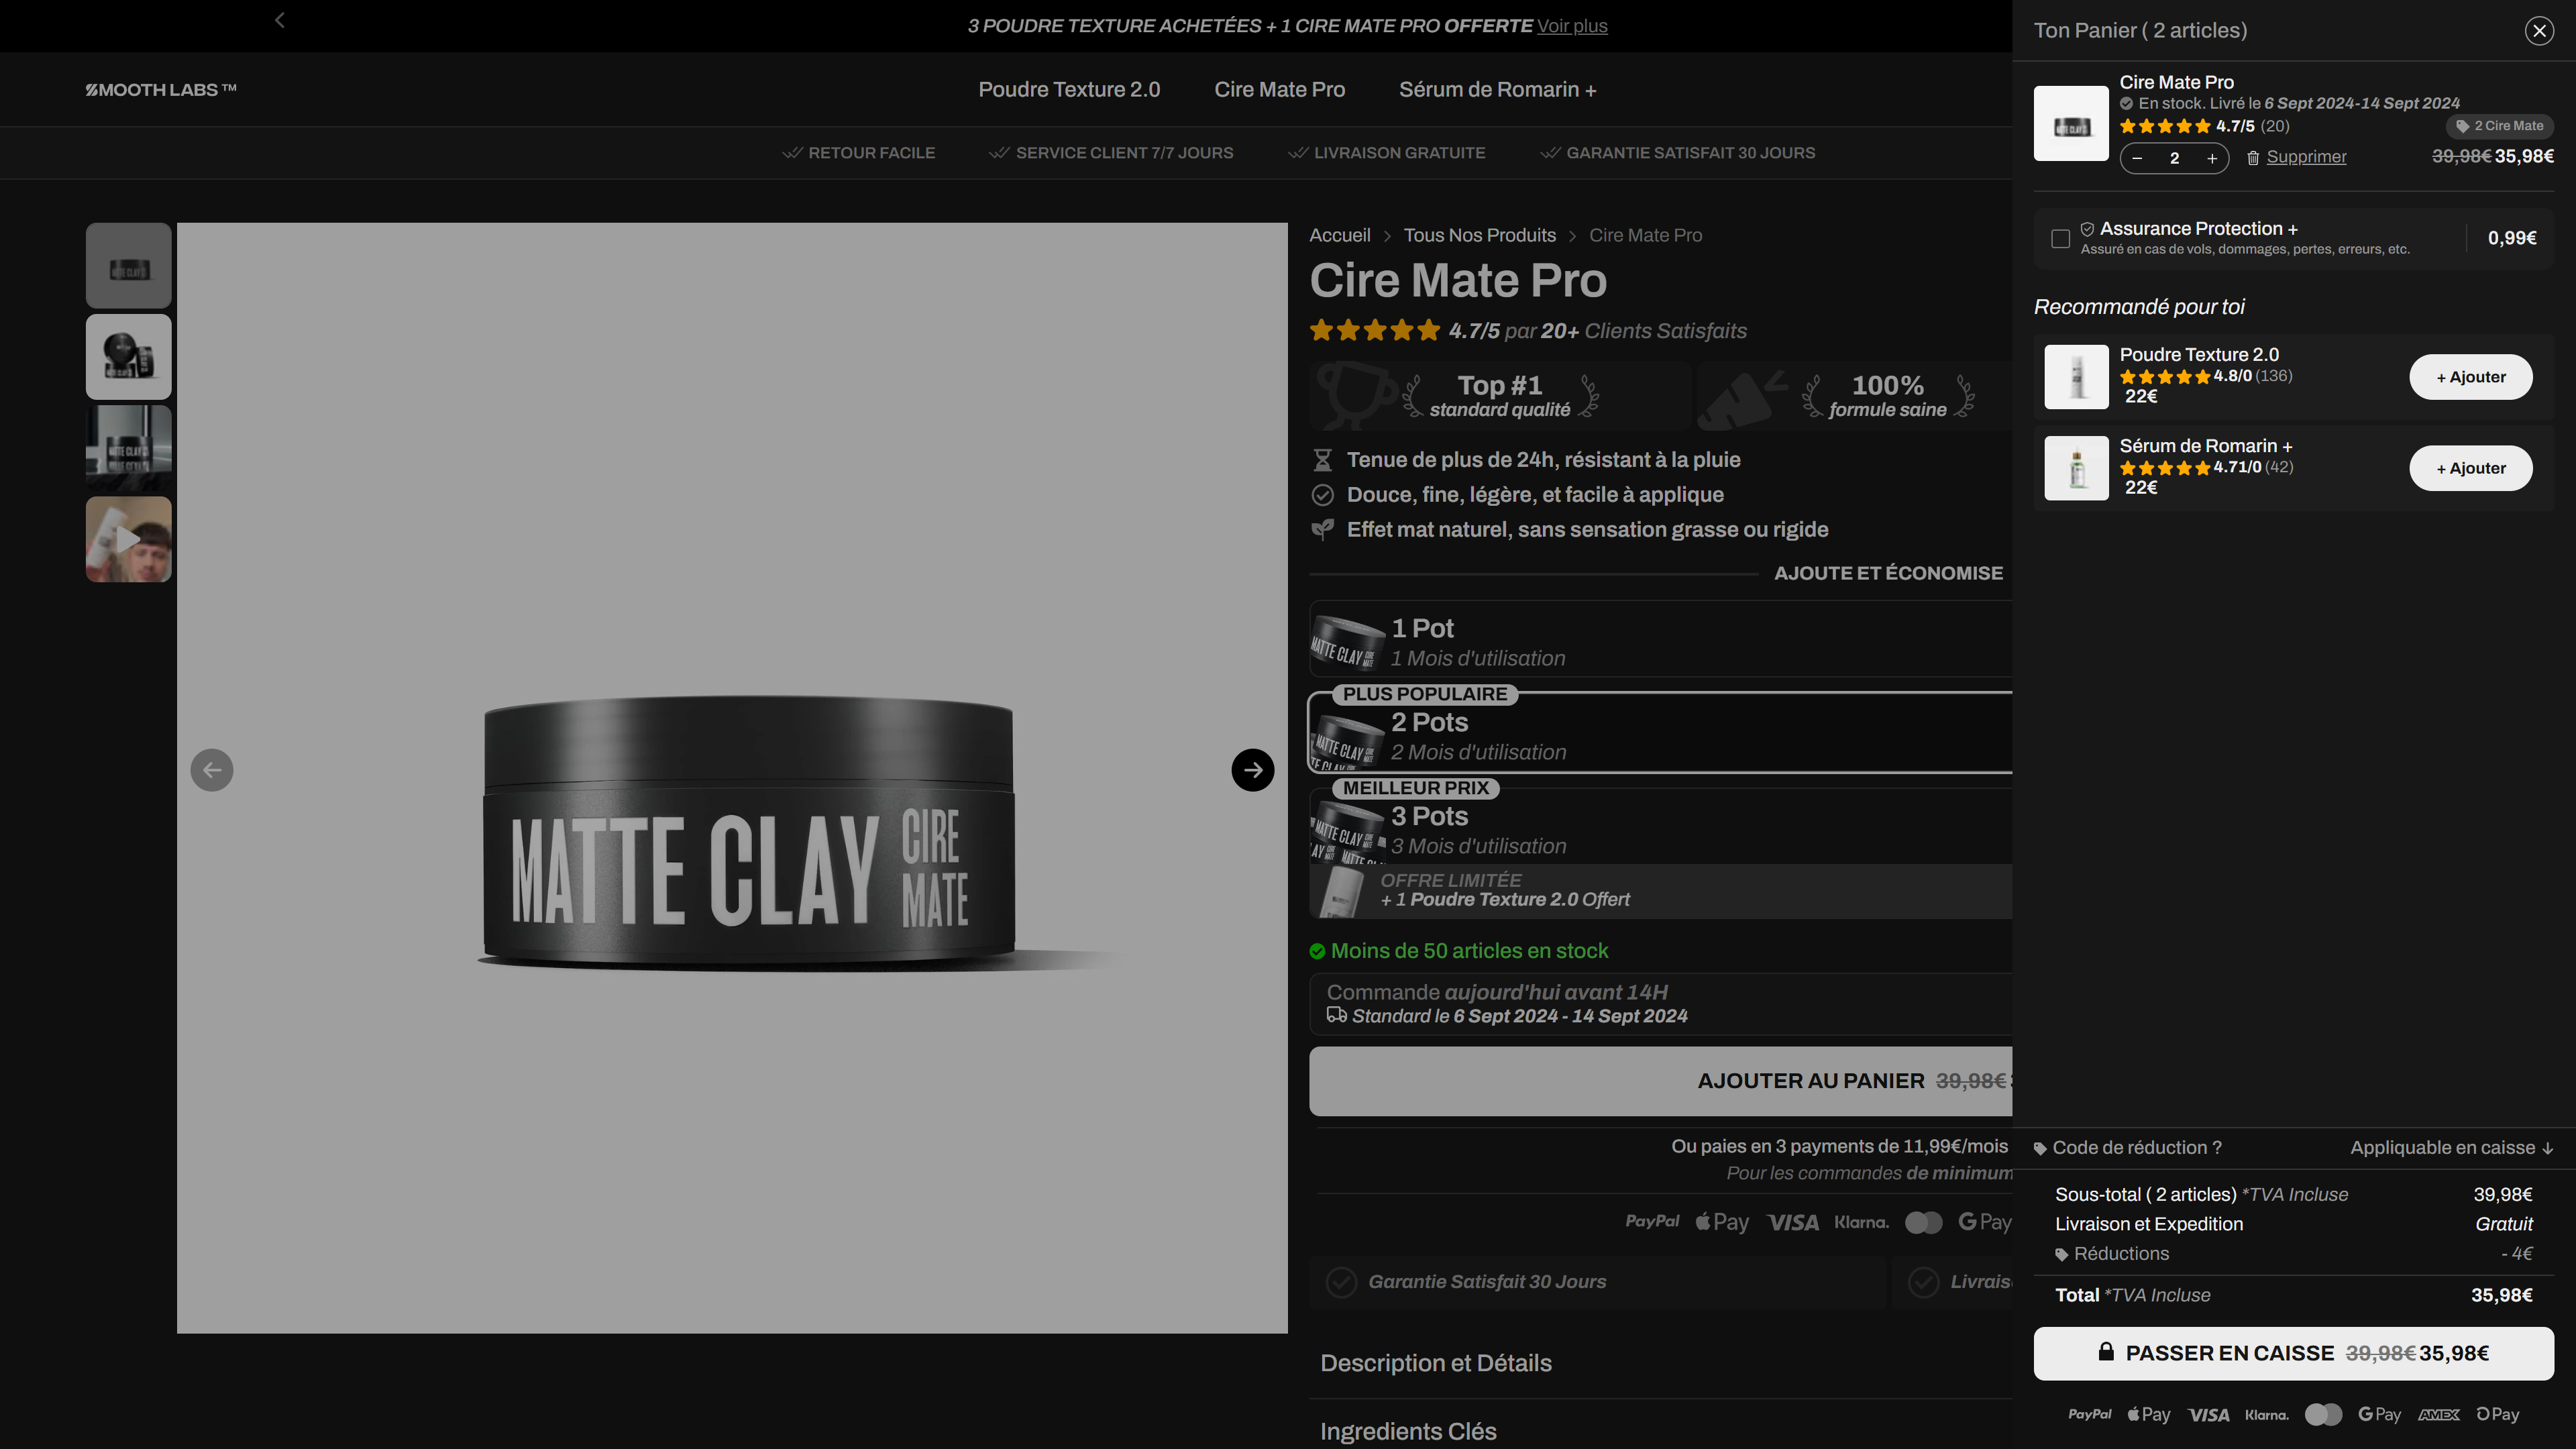Decrease Cire Mate Pro quantity with minus
Viewport: 2576px width, 1449px height.
click(2137, 158)
